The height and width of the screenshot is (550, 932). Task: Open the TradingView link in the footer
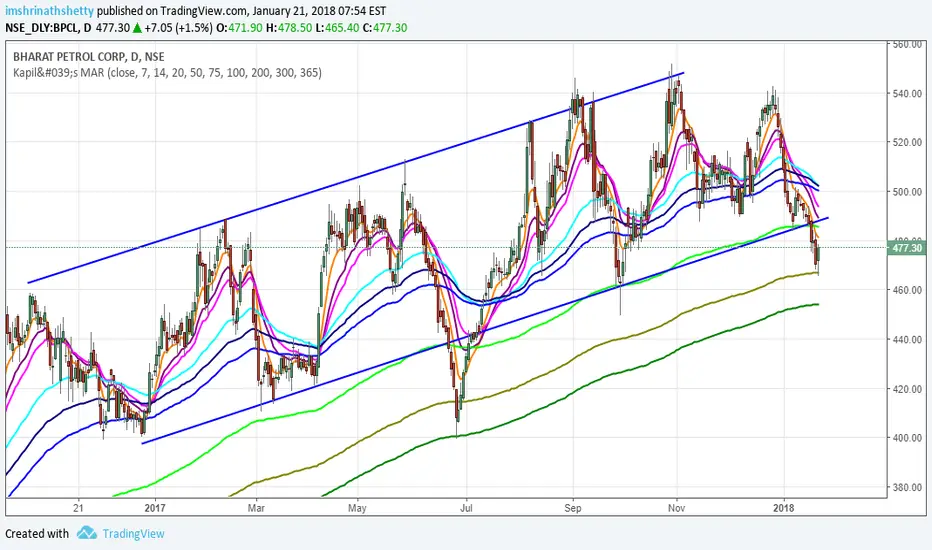click(x=133, y=533)
